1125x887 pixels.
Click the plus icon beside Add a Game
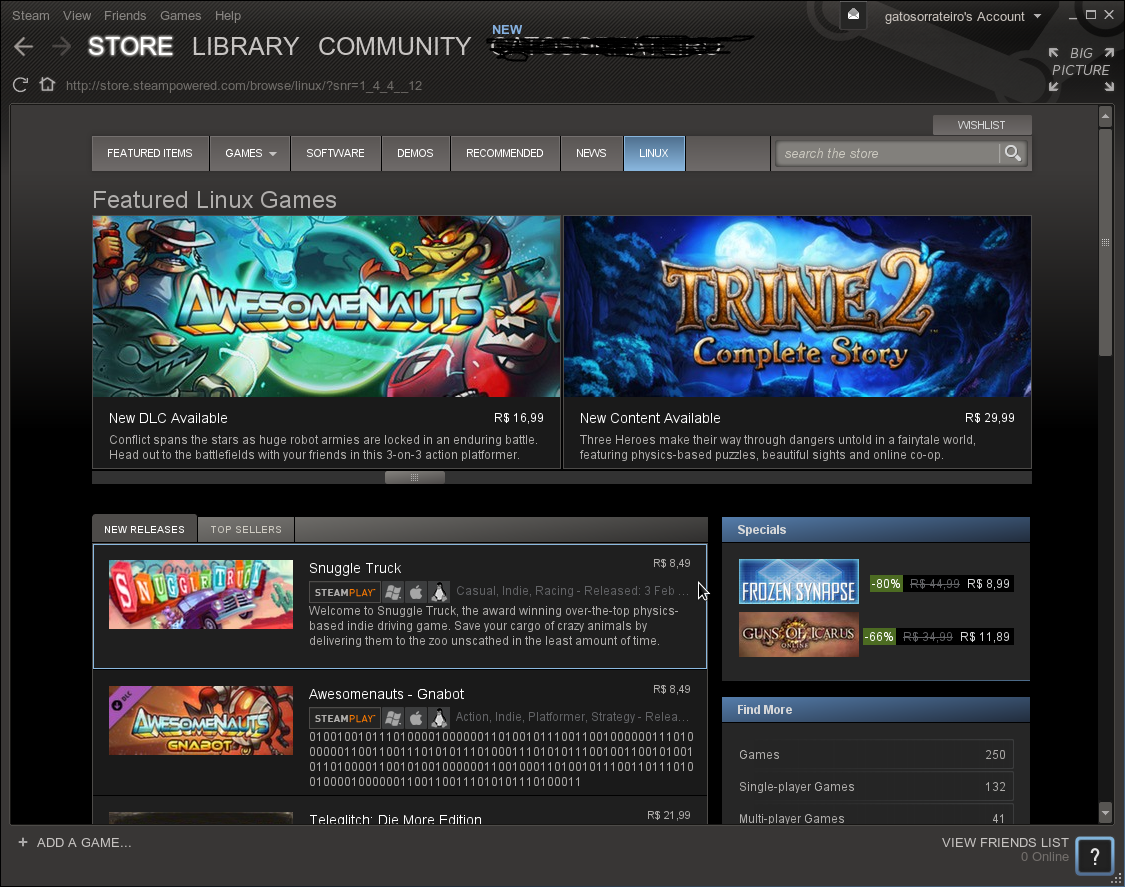point(23,843)
